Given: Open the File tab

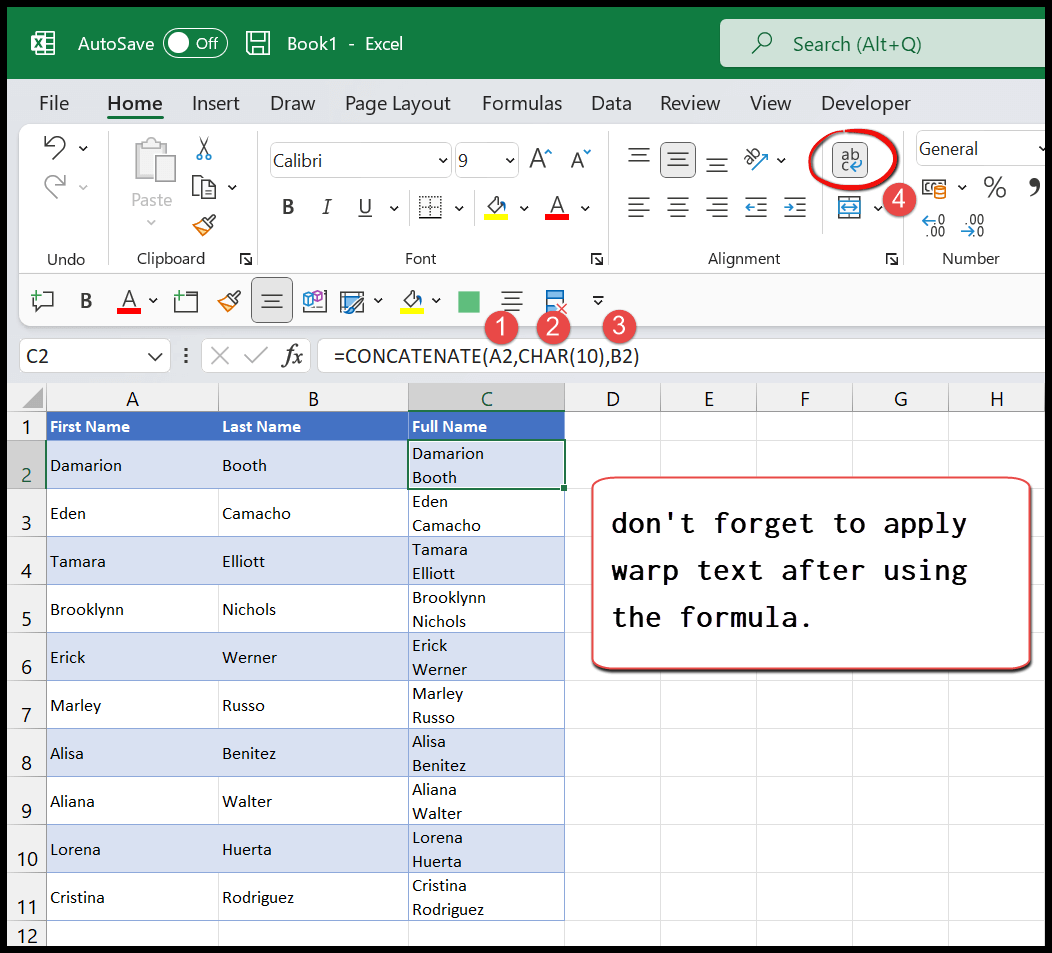Looking at the screenshot, I should [54, 103].
